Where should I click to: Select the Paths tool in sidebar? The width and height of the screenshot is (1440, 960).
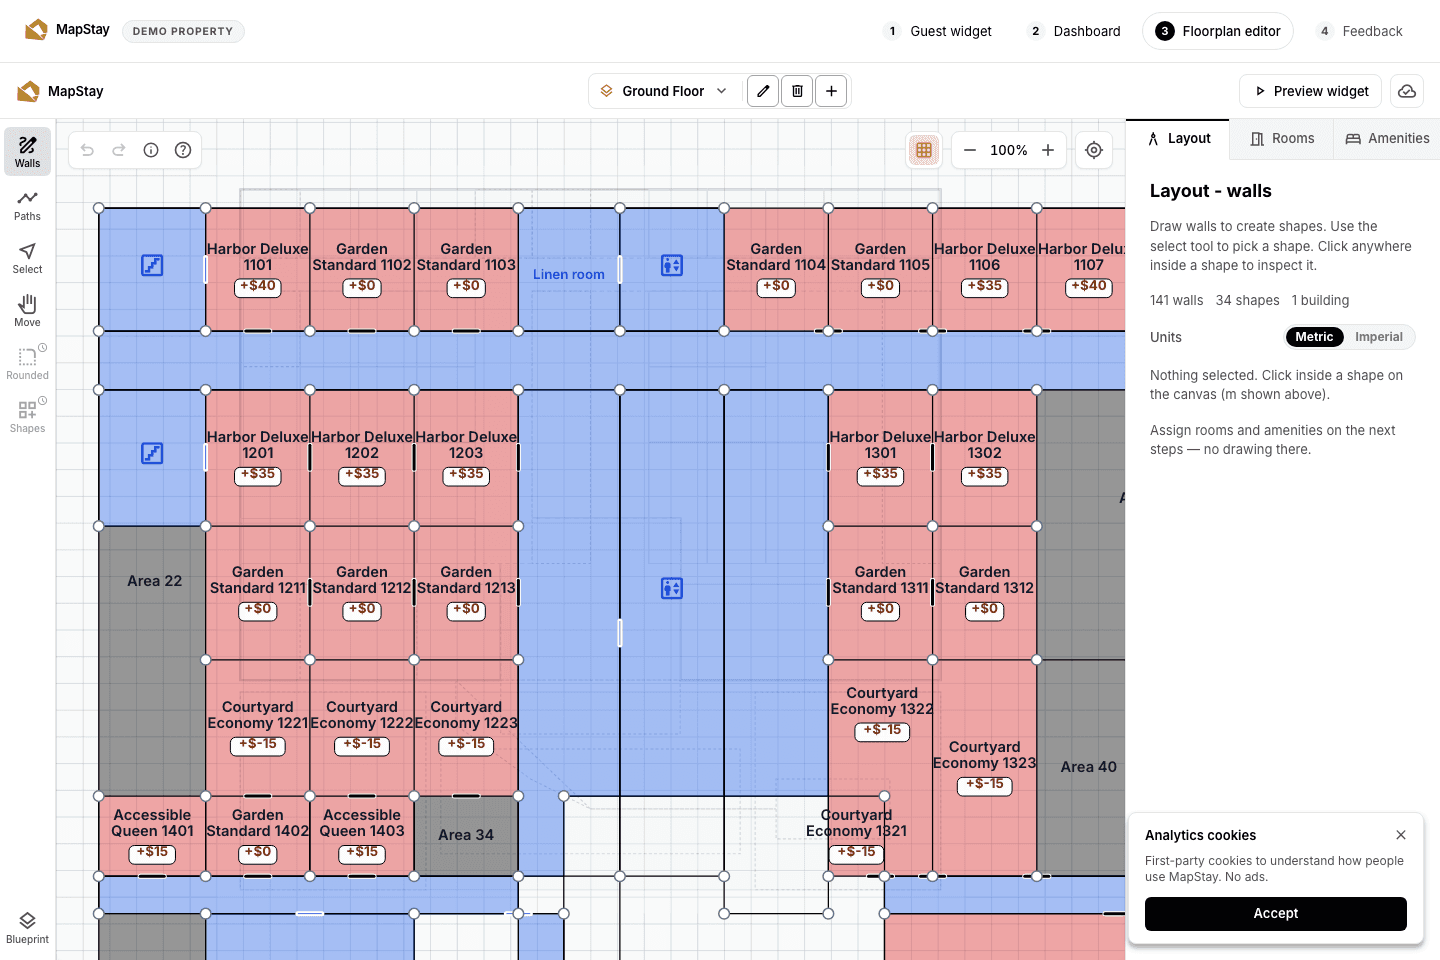(x=27, y=205)
